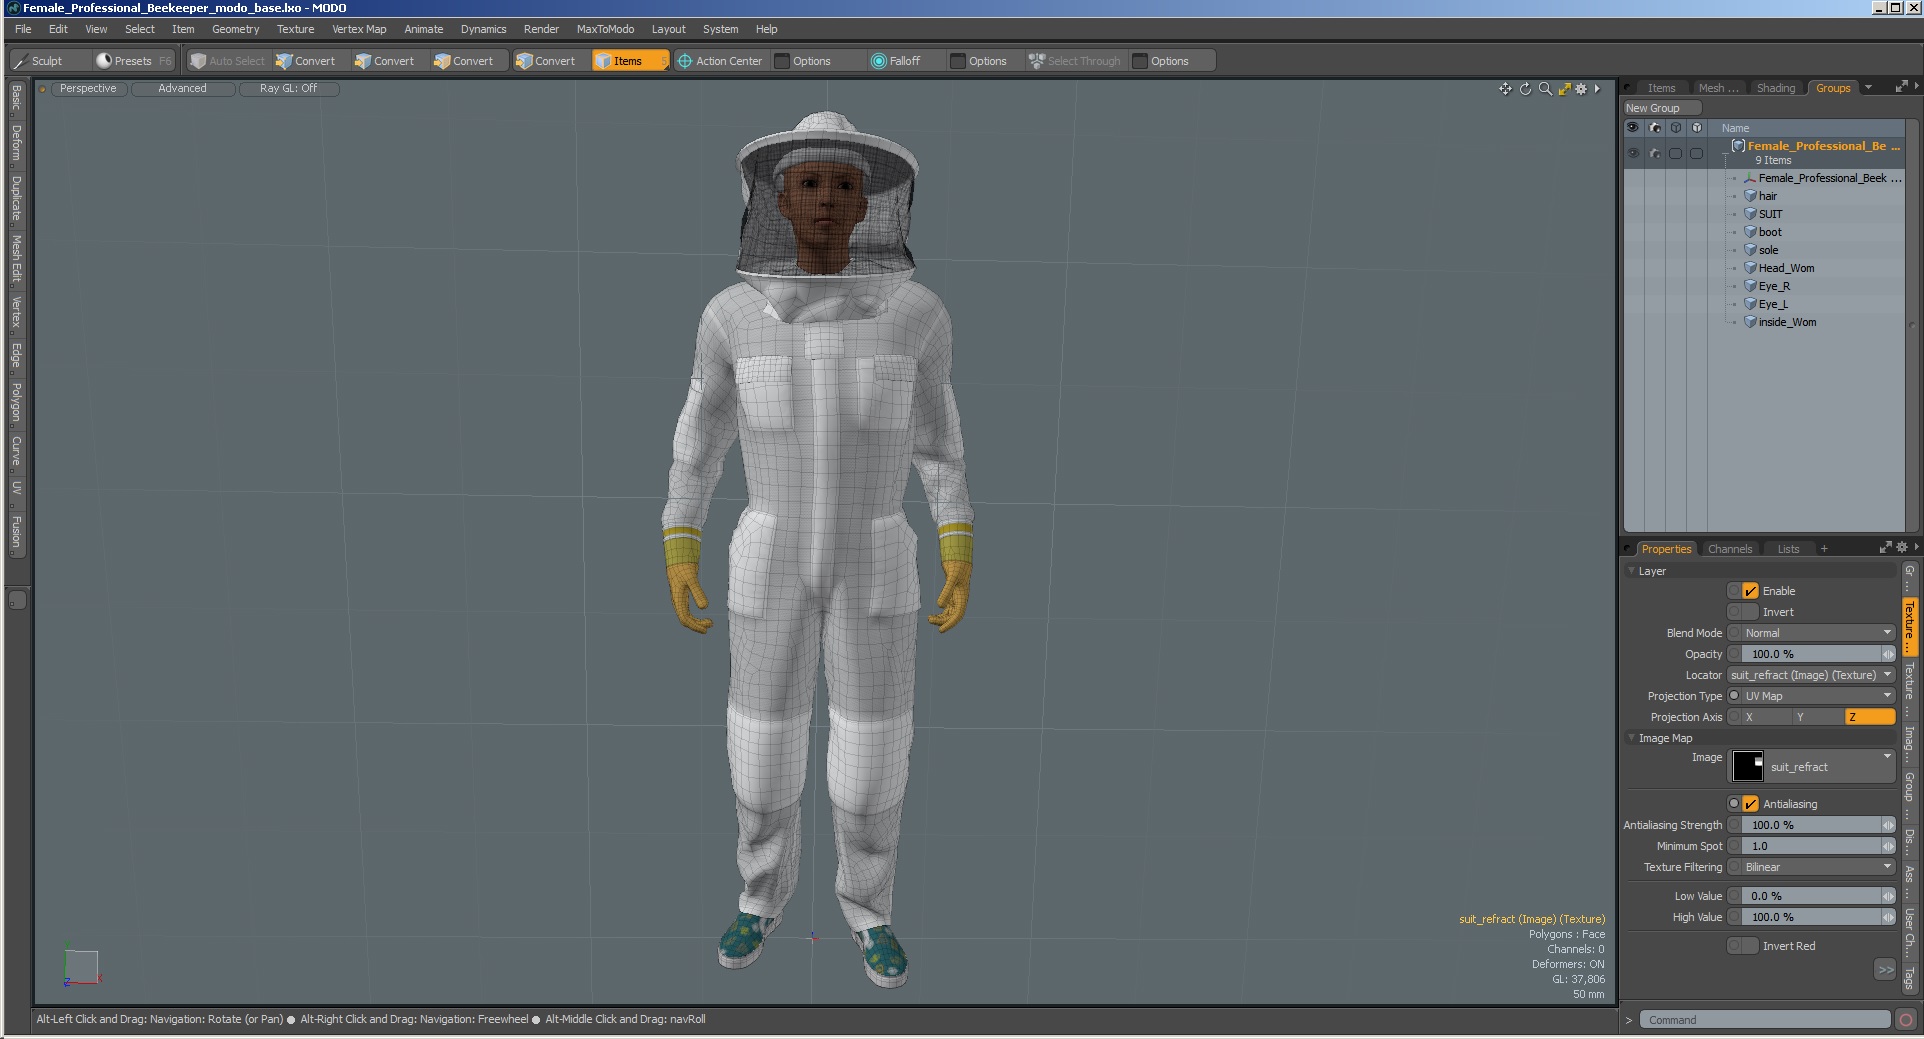Click the wireframe cube column header icon
Screen dimensions: 1924x1039
[1676, 128]
